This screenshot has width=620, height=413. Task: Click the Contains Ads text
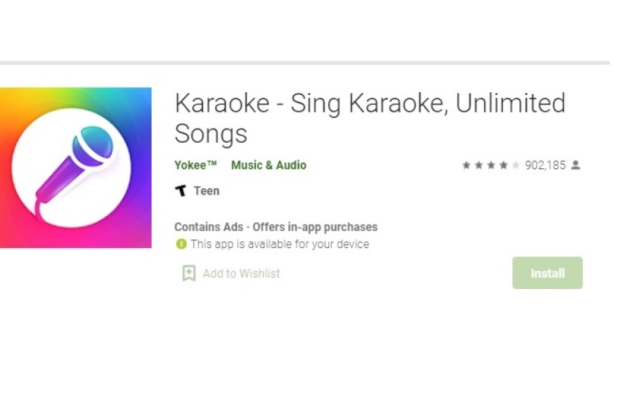pos(206,227)
